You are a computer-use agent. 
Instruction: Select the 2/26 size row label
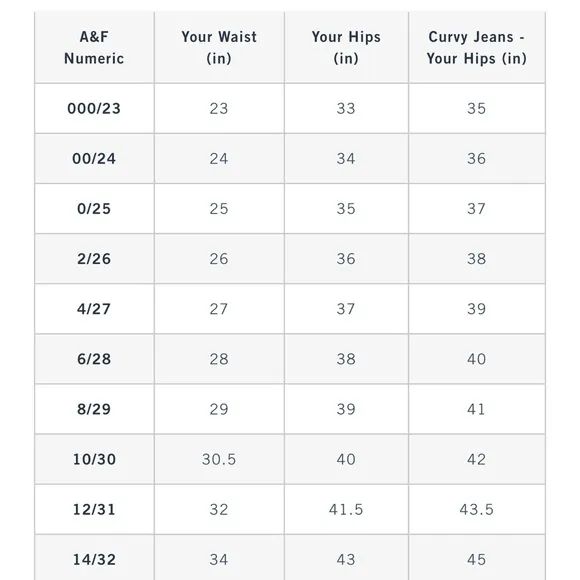94,259
